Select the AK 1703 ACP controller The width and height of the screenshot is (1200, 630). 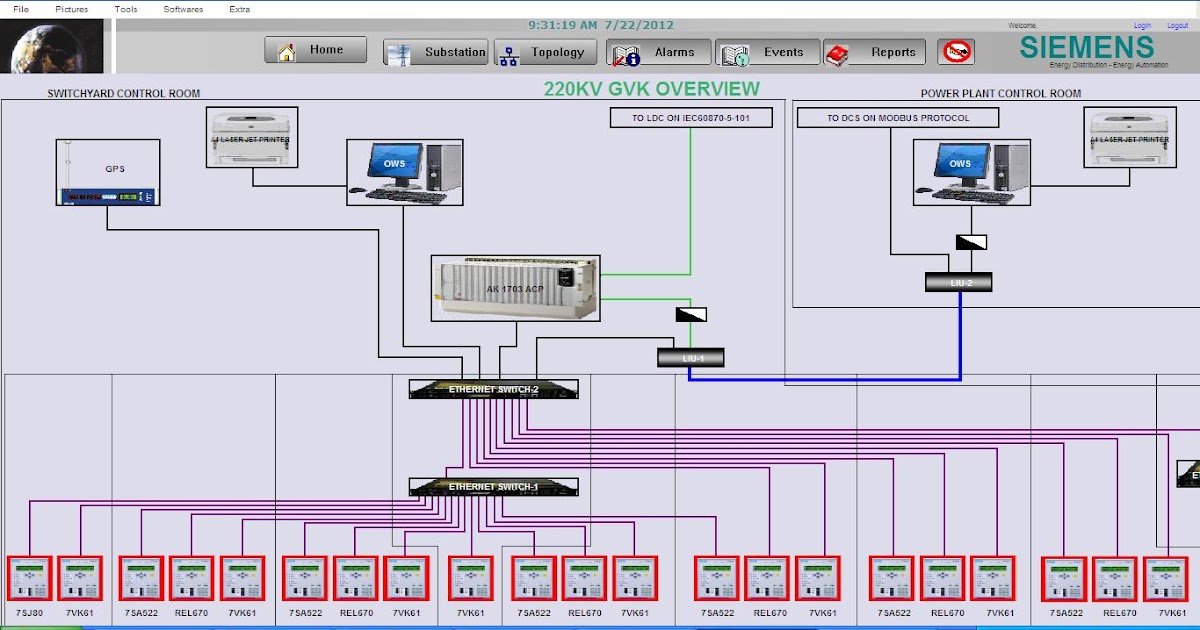pos(515,288)
